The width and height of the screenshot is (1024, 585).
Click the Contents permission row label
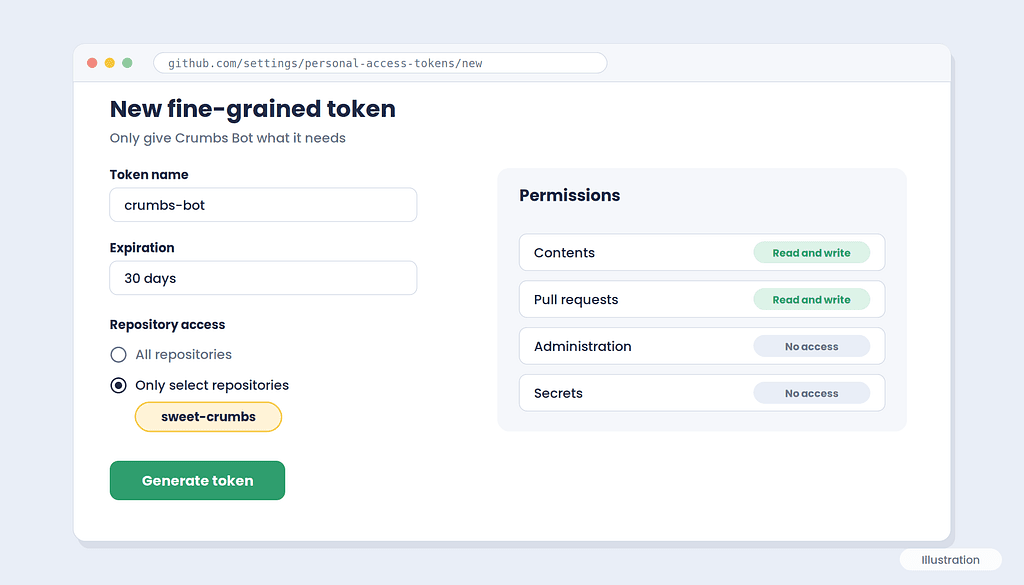tap(564, 253)
